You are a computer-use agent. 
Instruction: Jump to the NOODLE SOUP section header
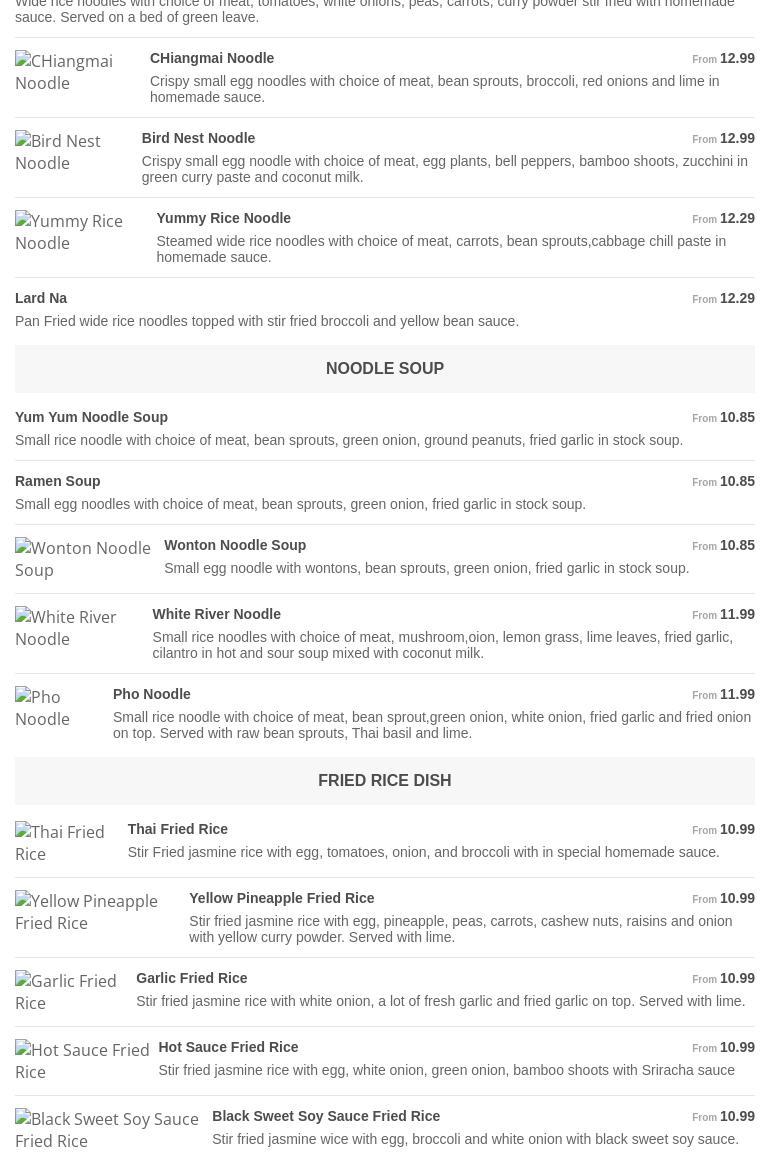point(385,369)
